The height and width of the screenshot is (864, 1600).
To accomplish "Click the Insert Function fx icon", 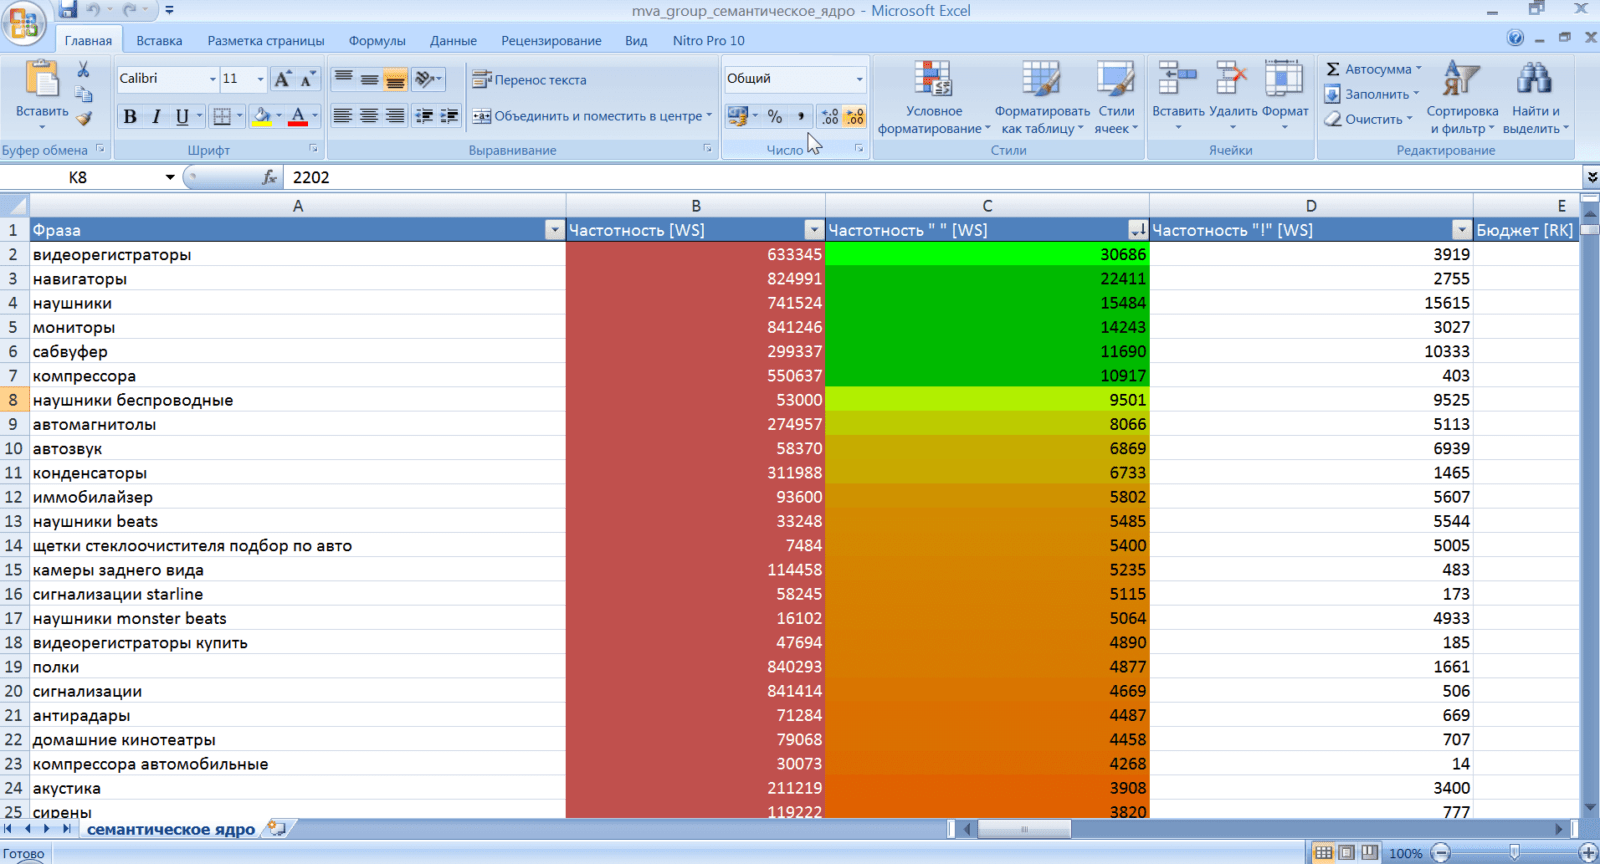I will (269, 177).
